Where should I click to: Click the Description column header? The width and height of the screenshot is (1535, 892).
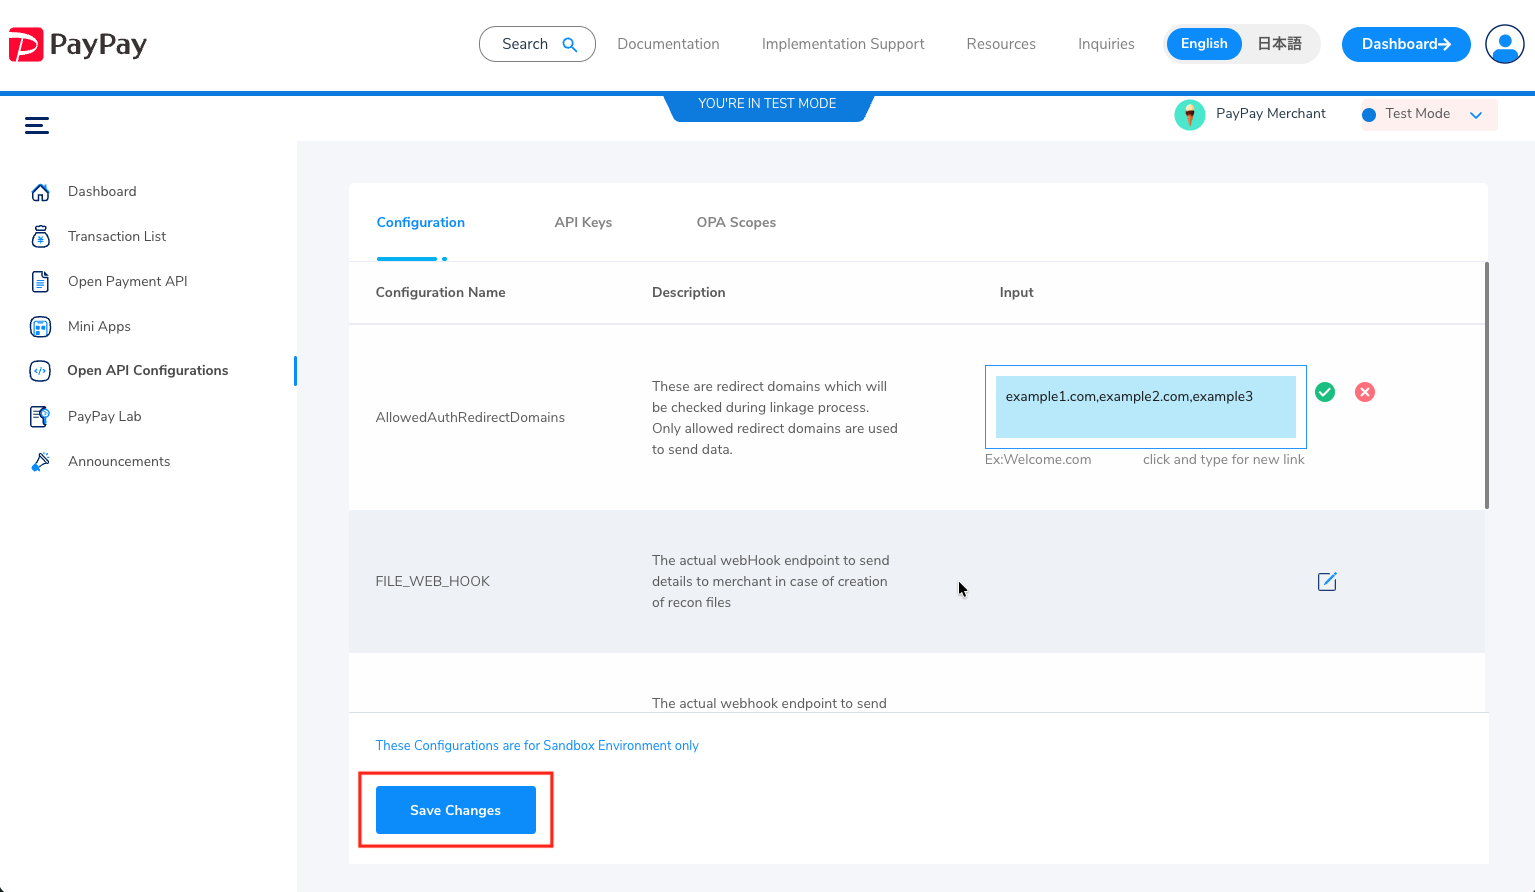[689, 293]
